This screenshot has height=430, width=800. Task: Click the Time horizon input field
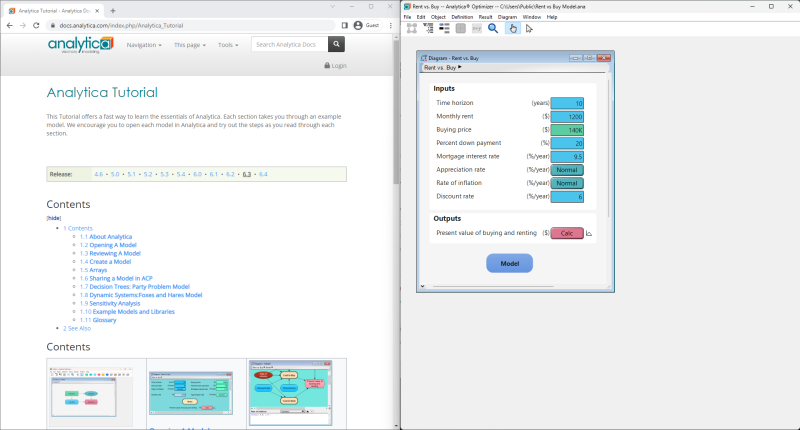tap(567, 104)
